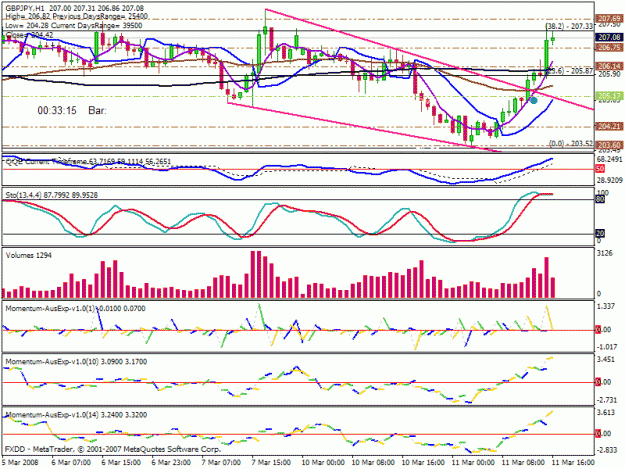
Task: Click the 206.75 price level label
Action: tap(609, 47)
